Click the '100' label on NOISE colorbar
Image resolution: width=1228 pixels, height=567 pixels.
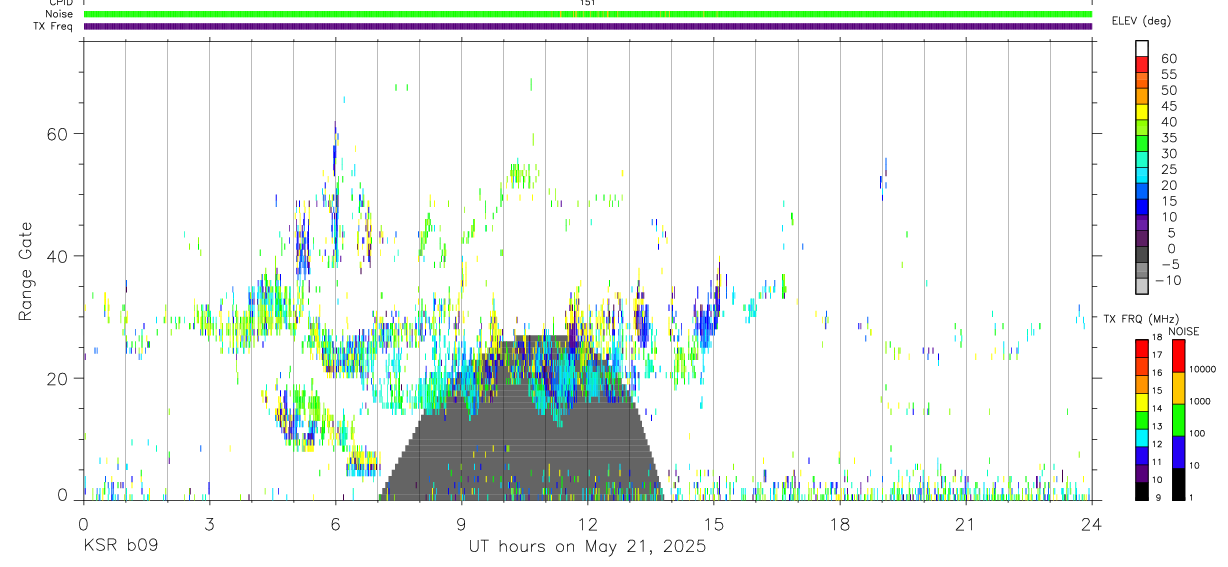1197,434
